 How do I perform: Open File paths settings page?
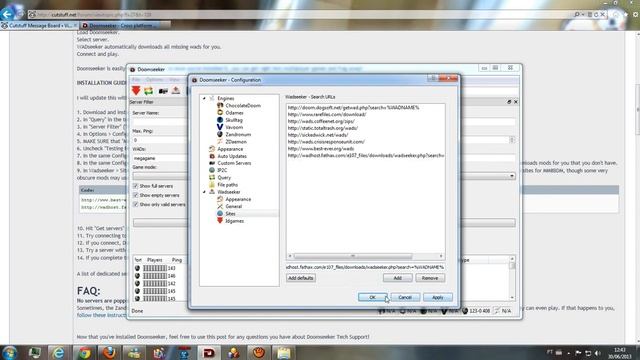pos(227,185)
